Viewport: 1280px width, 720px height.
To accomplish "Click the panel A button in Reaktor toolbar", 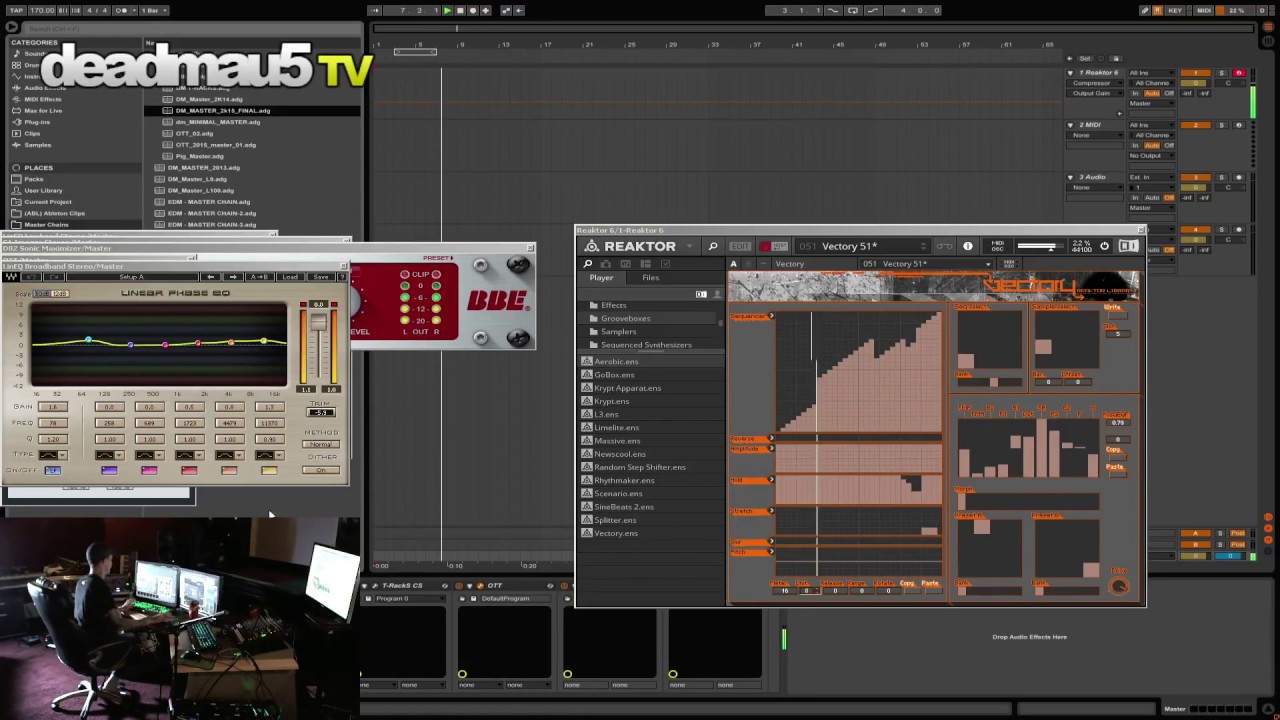I will coord(733,264).
